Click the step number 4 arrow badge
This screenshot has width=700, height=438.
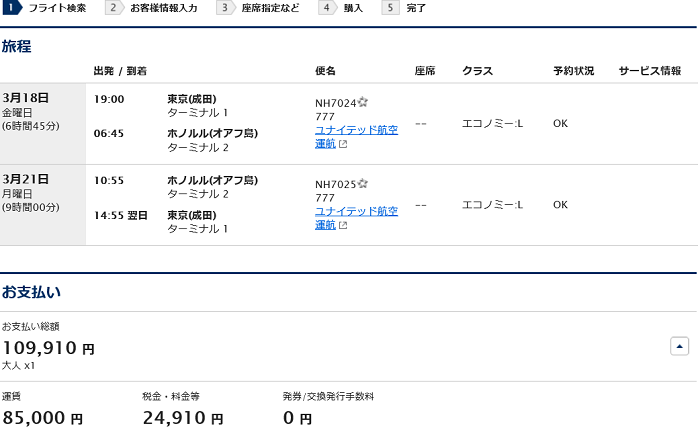click(327, 8)
